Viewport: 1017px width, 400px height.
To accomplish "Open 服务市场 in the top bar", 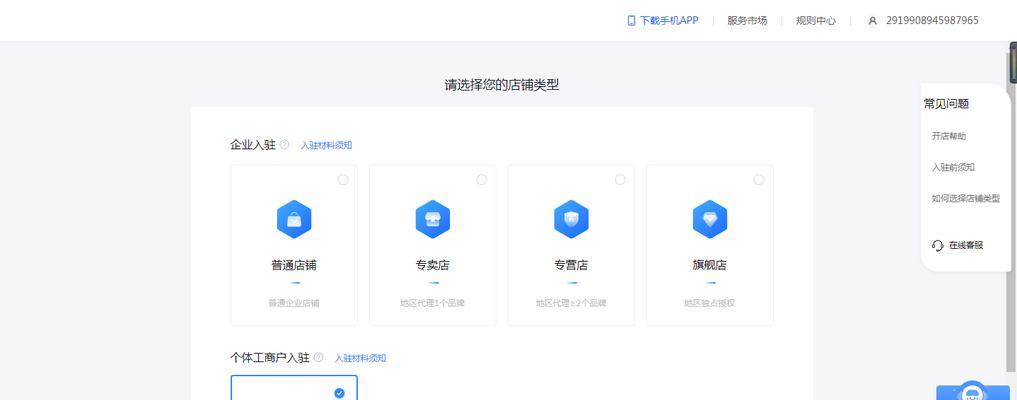I will click(x=747, y=21).
